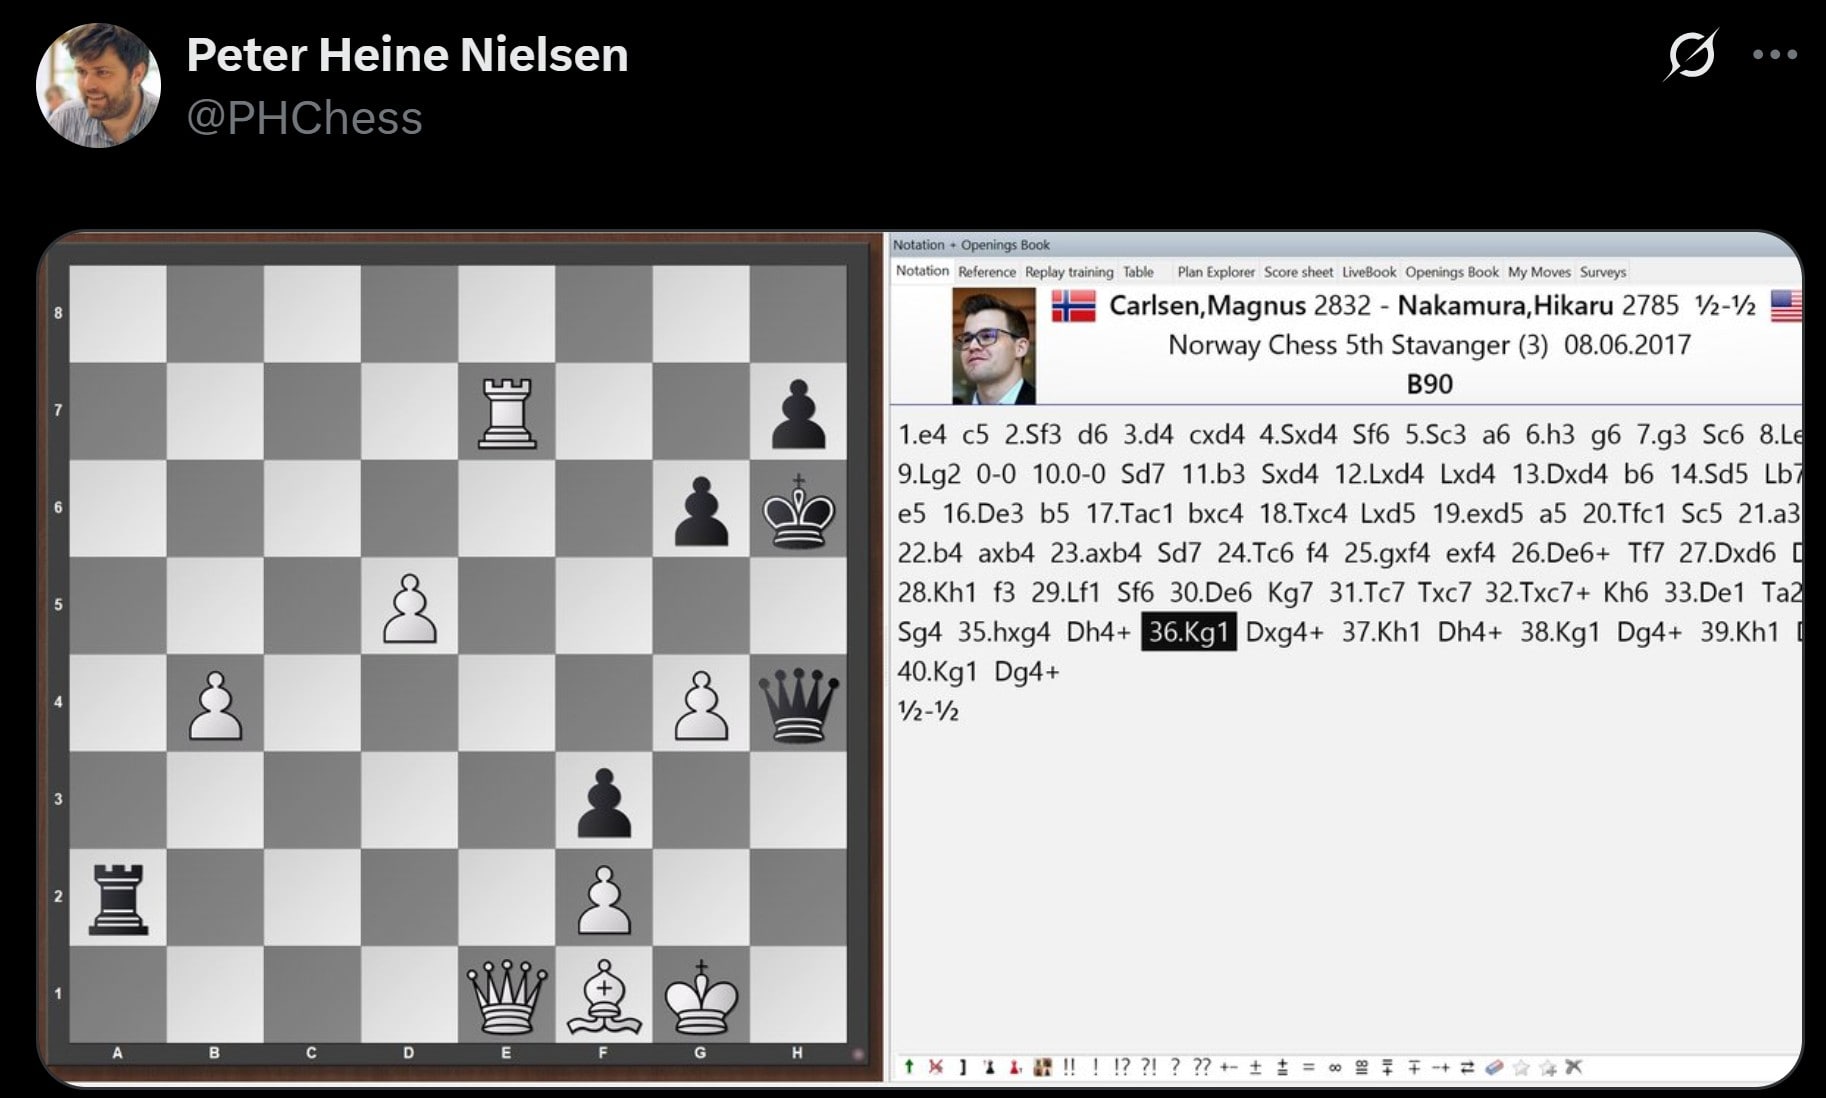Apply the '∓' Black is better symbol
1826x1098 pixels.
click(1414, 1067)
